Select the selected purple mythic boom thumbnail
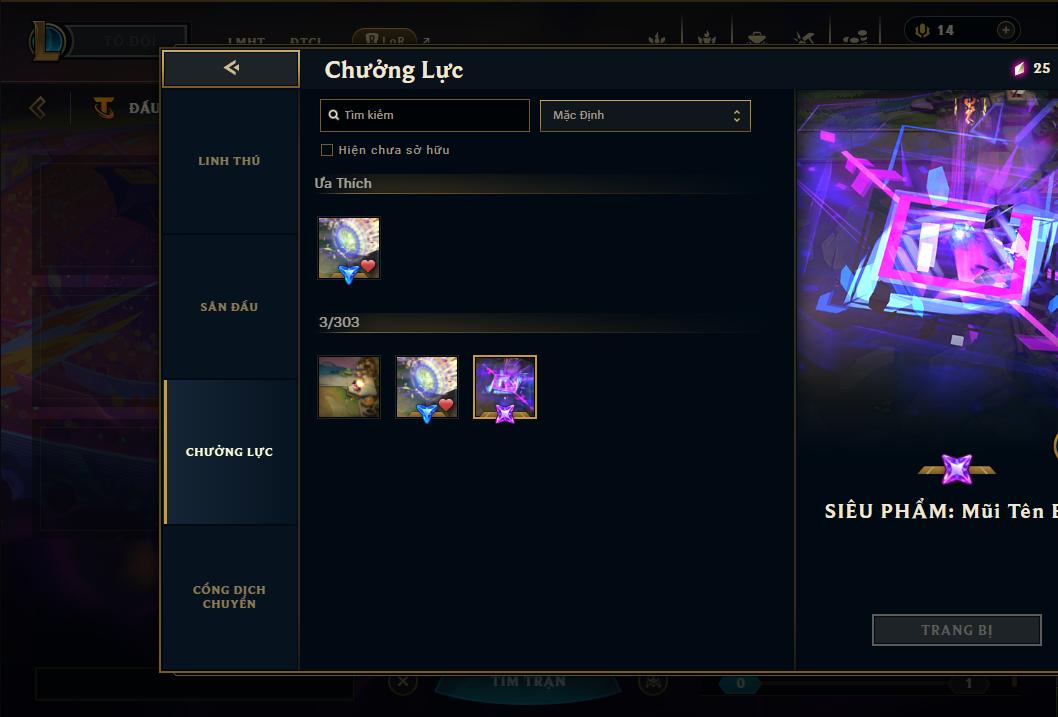The width and height of the screenshot is (1058, 717). tap(505, 387)
